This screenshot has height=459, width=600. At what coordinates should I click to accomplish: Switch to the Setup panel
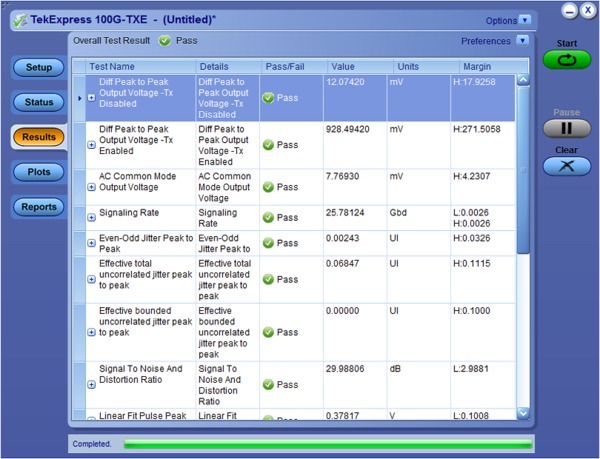pyautogui.click(x=38, y=68)
